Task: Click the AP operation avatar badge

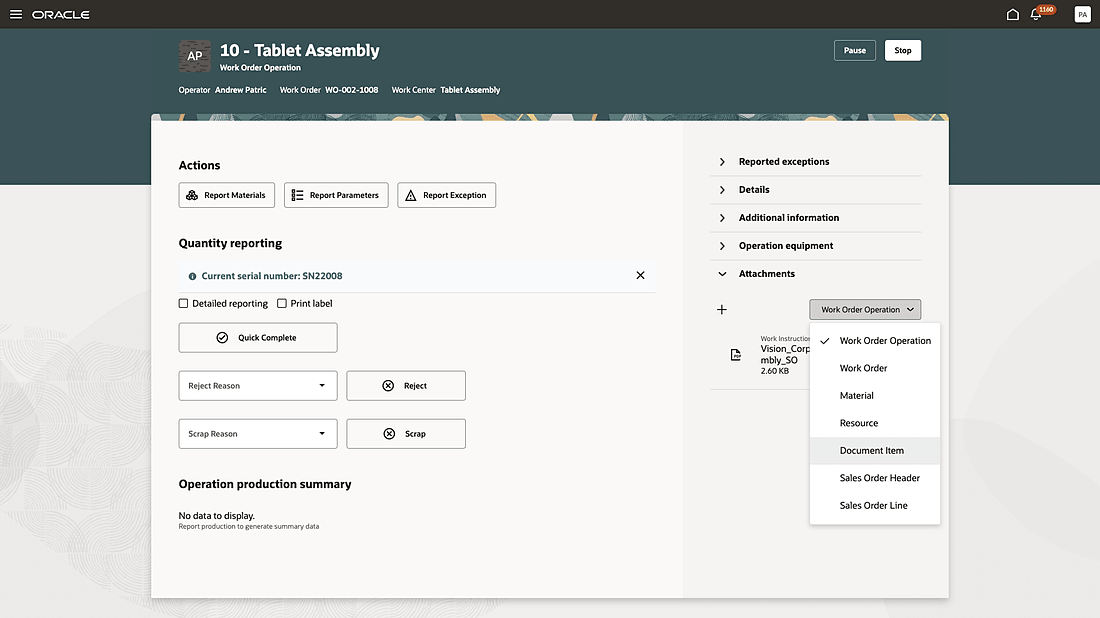Action: (194, 56)
